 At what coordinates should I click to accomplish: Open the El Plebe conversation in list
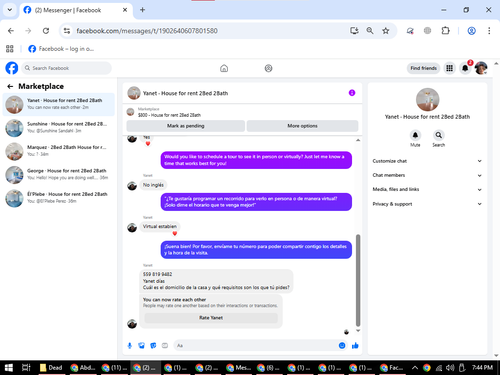click(x=59, y=198)
